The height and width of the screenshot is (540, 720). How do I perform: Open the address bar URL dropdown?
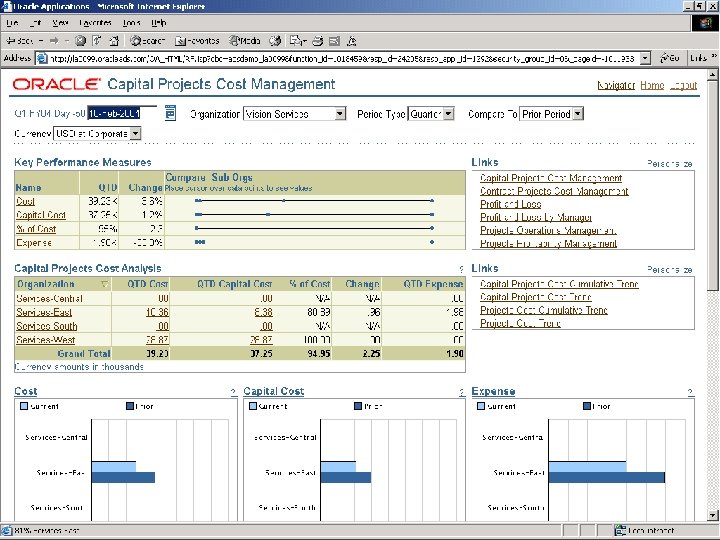click(646, 58)
